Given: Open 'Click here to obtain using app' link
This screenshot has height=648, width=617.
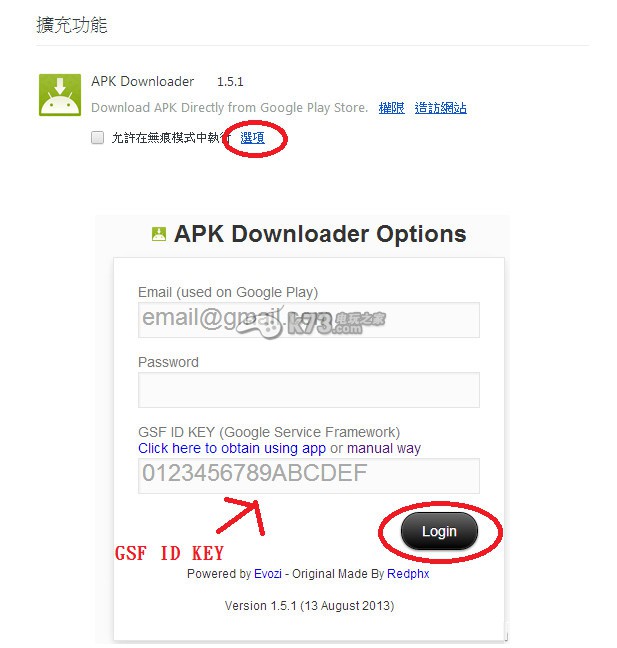Looking at the screenshot, I should tap(232, 448).
